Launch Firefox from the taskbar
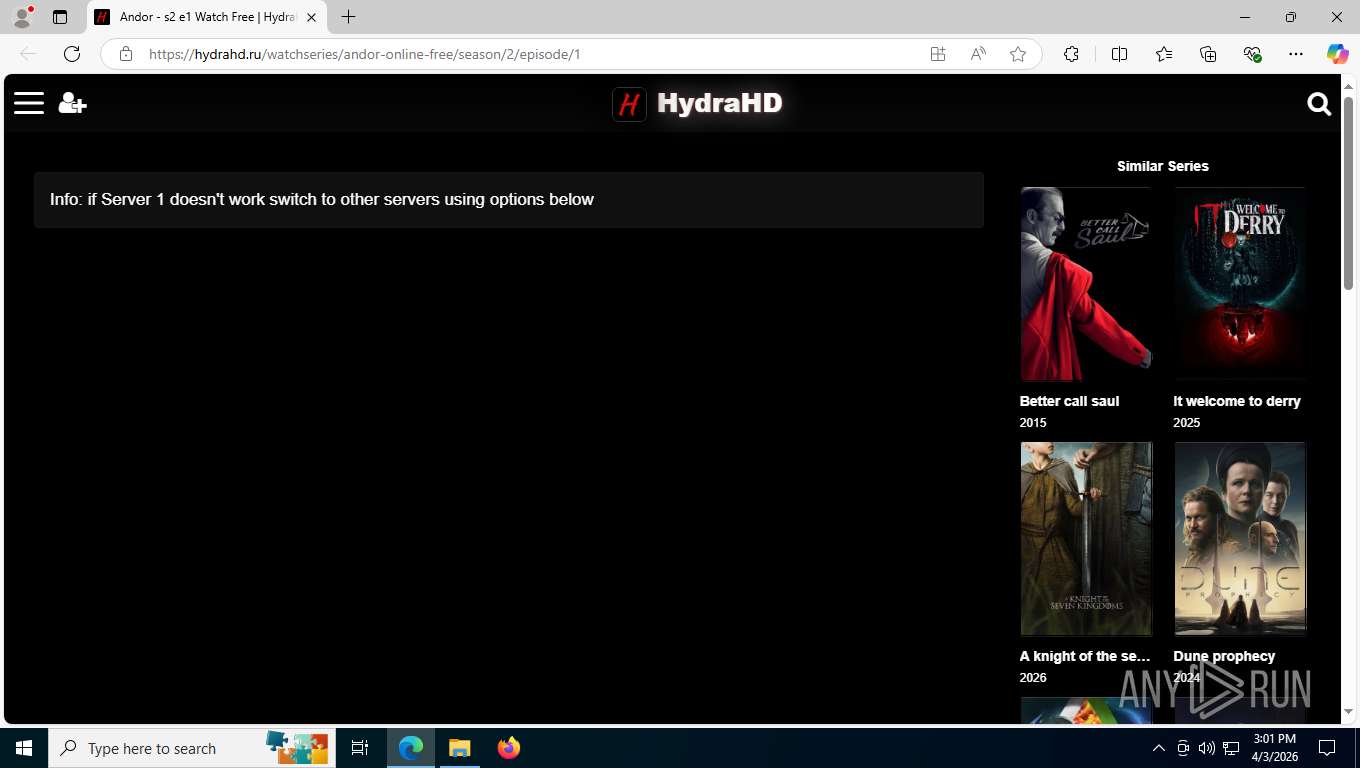The image size is (1360, 768). [x=508, y=748]
